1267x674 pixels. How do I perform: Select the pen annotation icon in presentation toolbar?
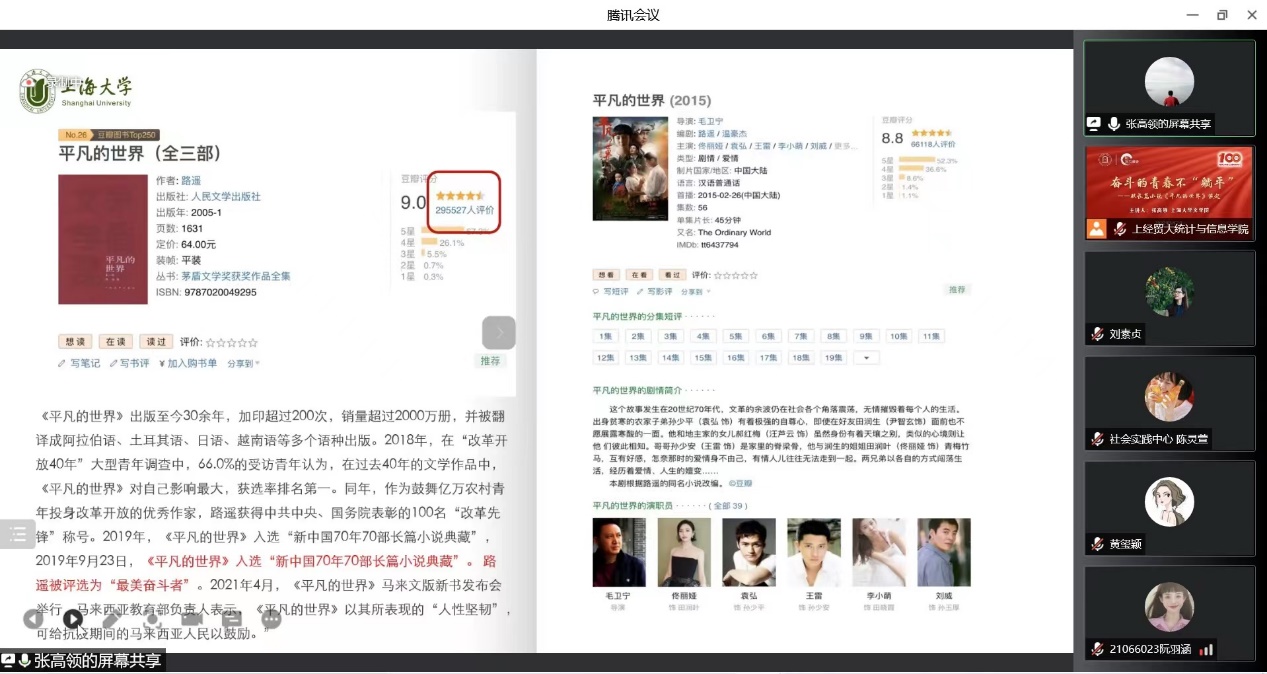pyautogui.click(x=112, y=619)
